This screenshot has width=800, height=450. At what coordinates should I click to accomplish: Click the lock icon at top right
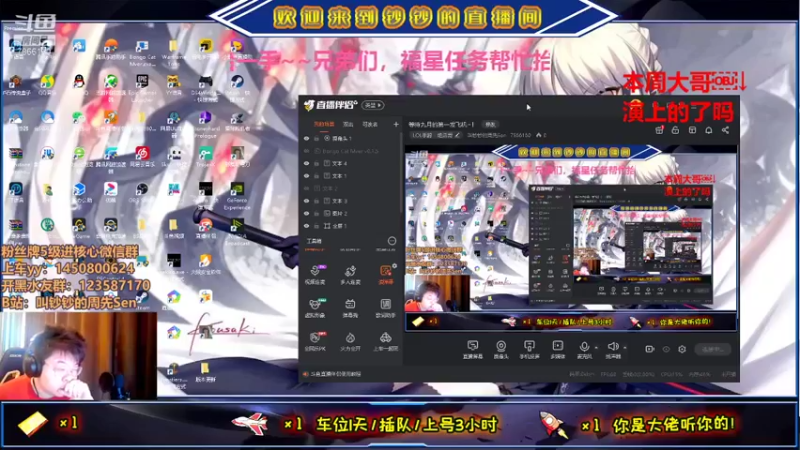click(x=675, y=130)
